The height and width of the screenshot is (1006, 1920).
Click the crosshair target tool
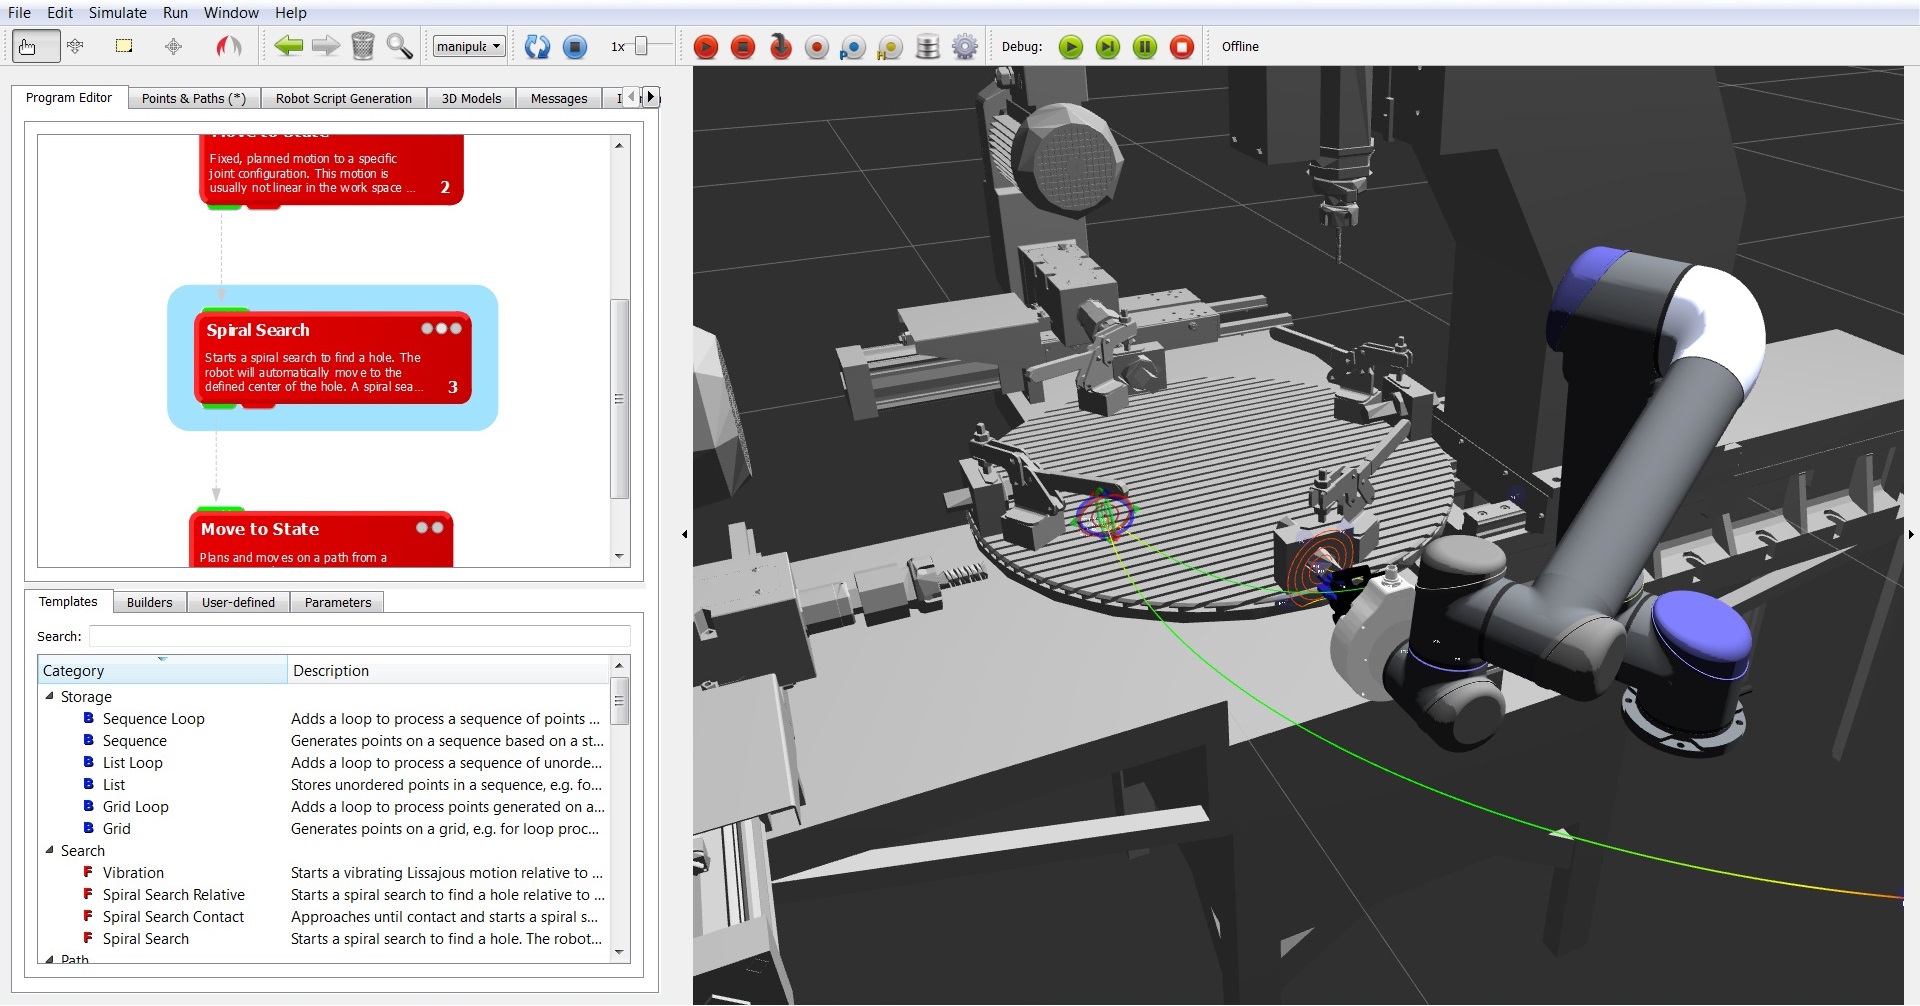coord(174,46)
